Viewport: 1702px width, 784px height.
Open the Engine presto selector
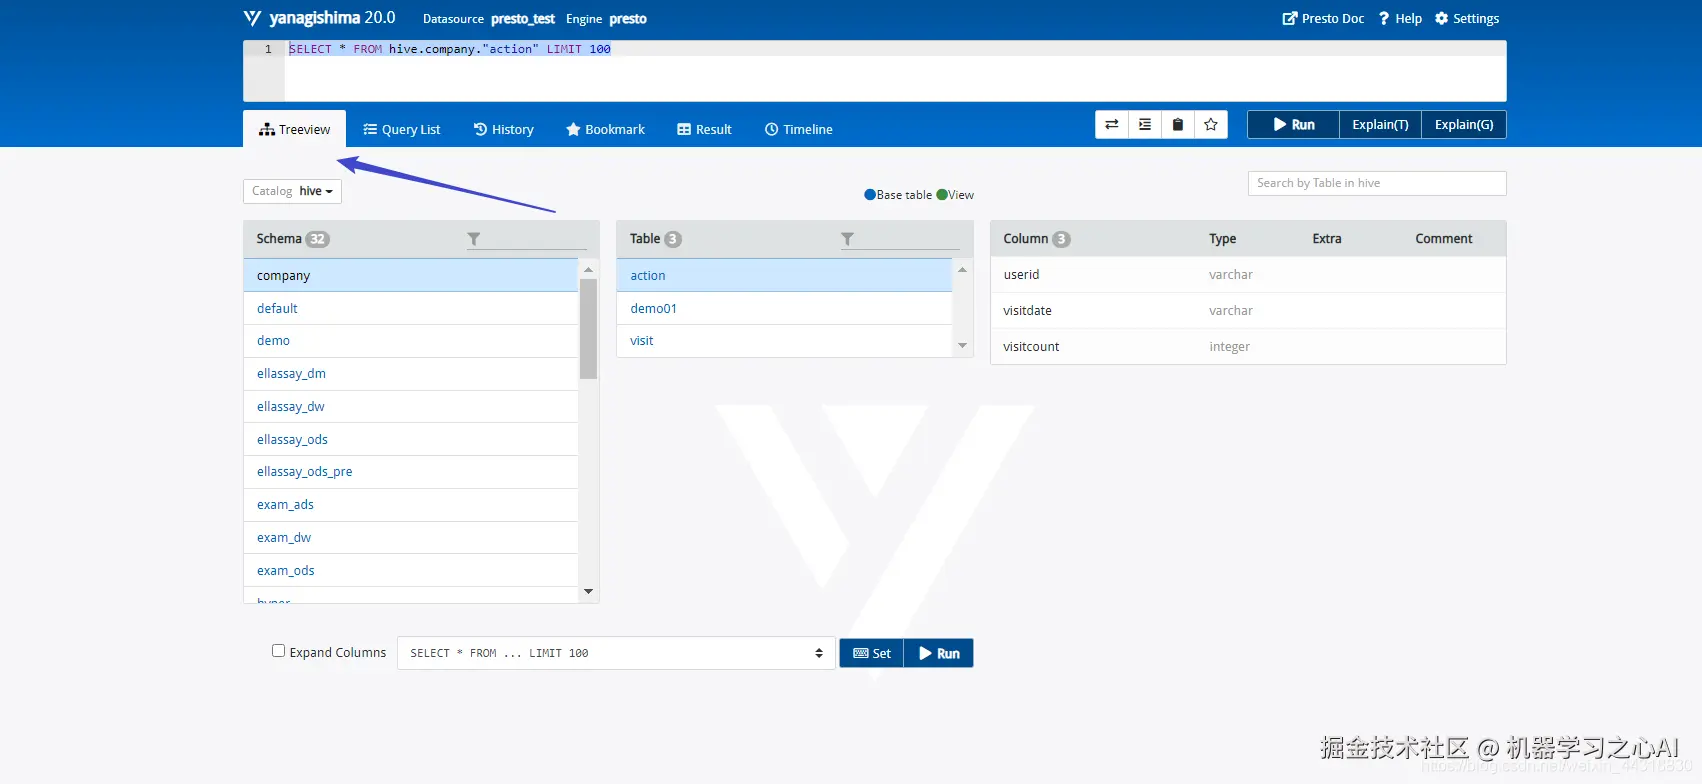tap(606, 19)
